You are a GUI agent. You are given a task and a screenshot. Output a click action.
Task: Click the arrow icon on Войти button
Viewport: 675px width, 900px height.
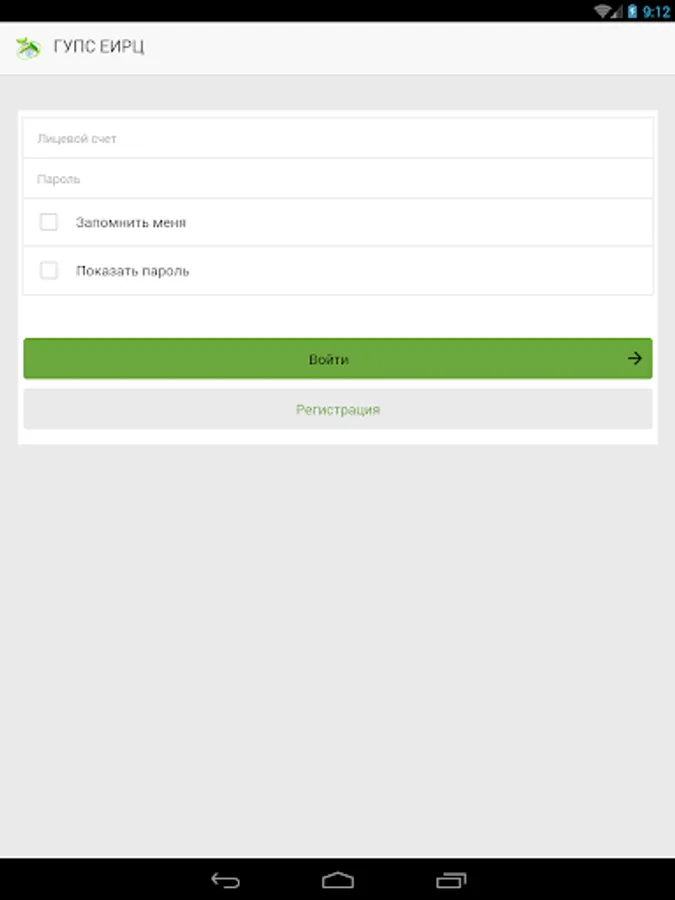click(634, 359)
